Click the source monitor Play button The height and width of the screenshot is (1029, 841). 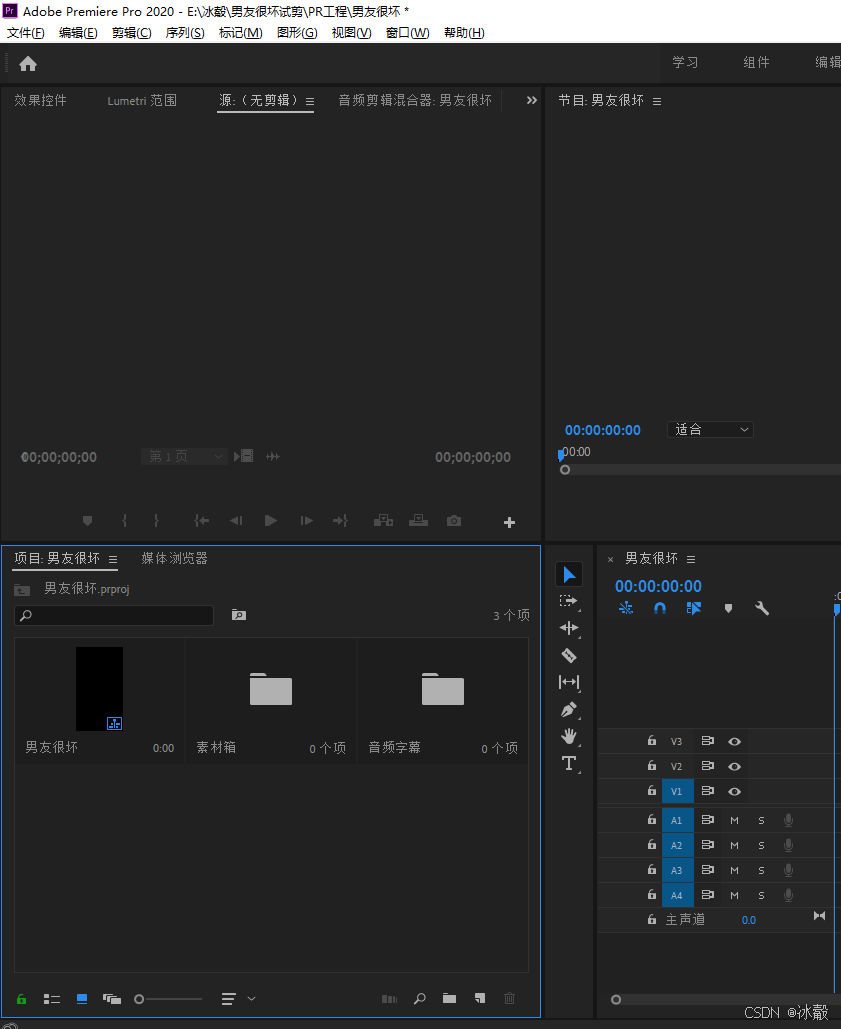[270, 521]
